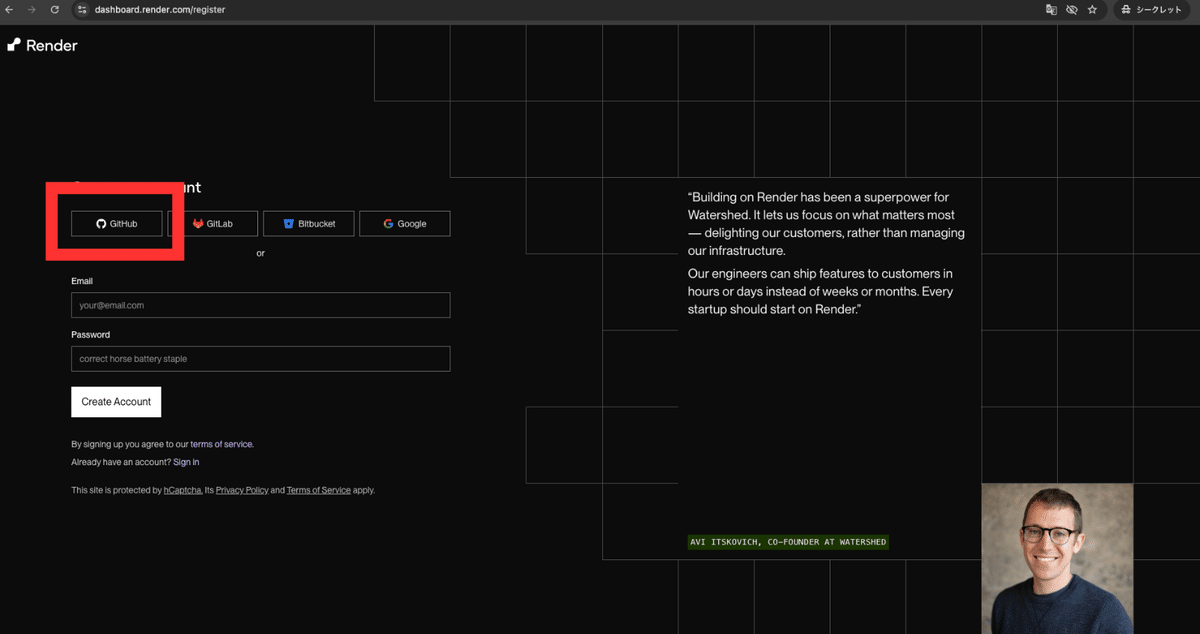
Task: Click the Create Account button
Action: coord(116,402)
